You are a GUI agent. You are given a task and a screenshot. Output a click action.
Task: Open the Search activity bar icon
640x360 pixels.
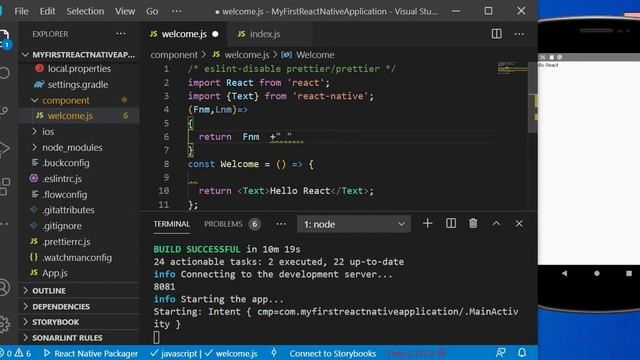point(4,73)
